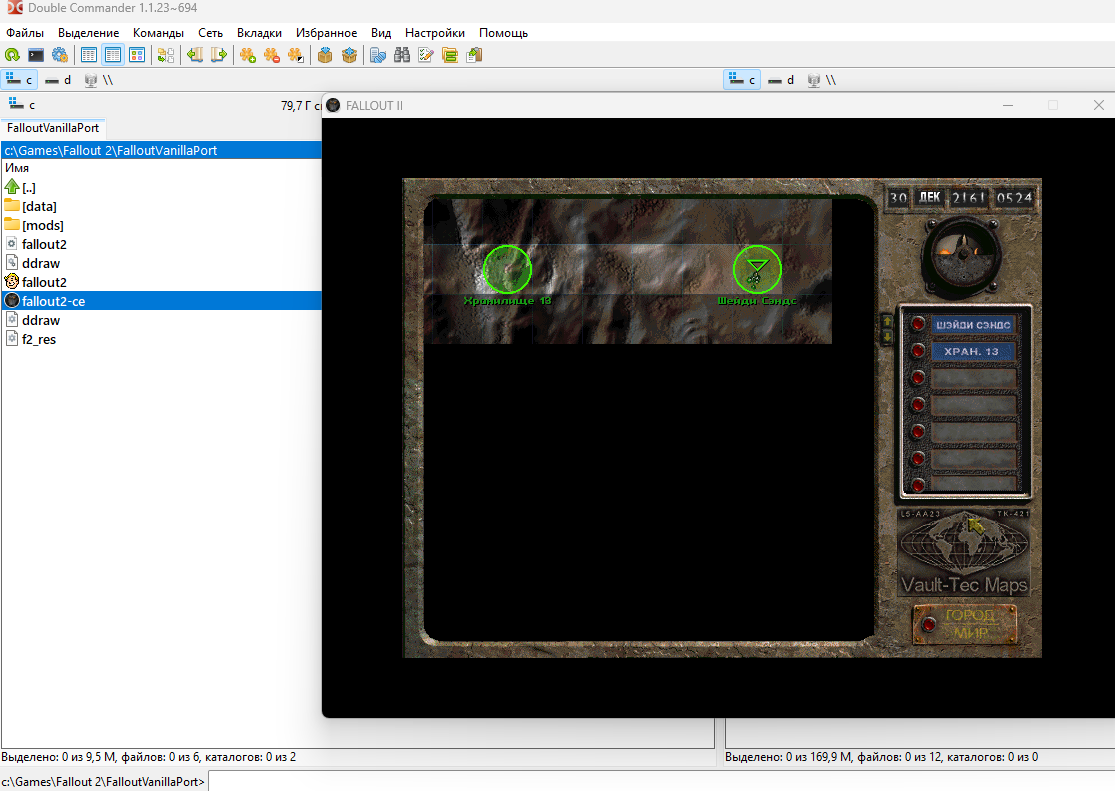Open the Команды menu
Image resolution: width=1115 pixels, height=791 pixels.
click(x=159, y=33)
